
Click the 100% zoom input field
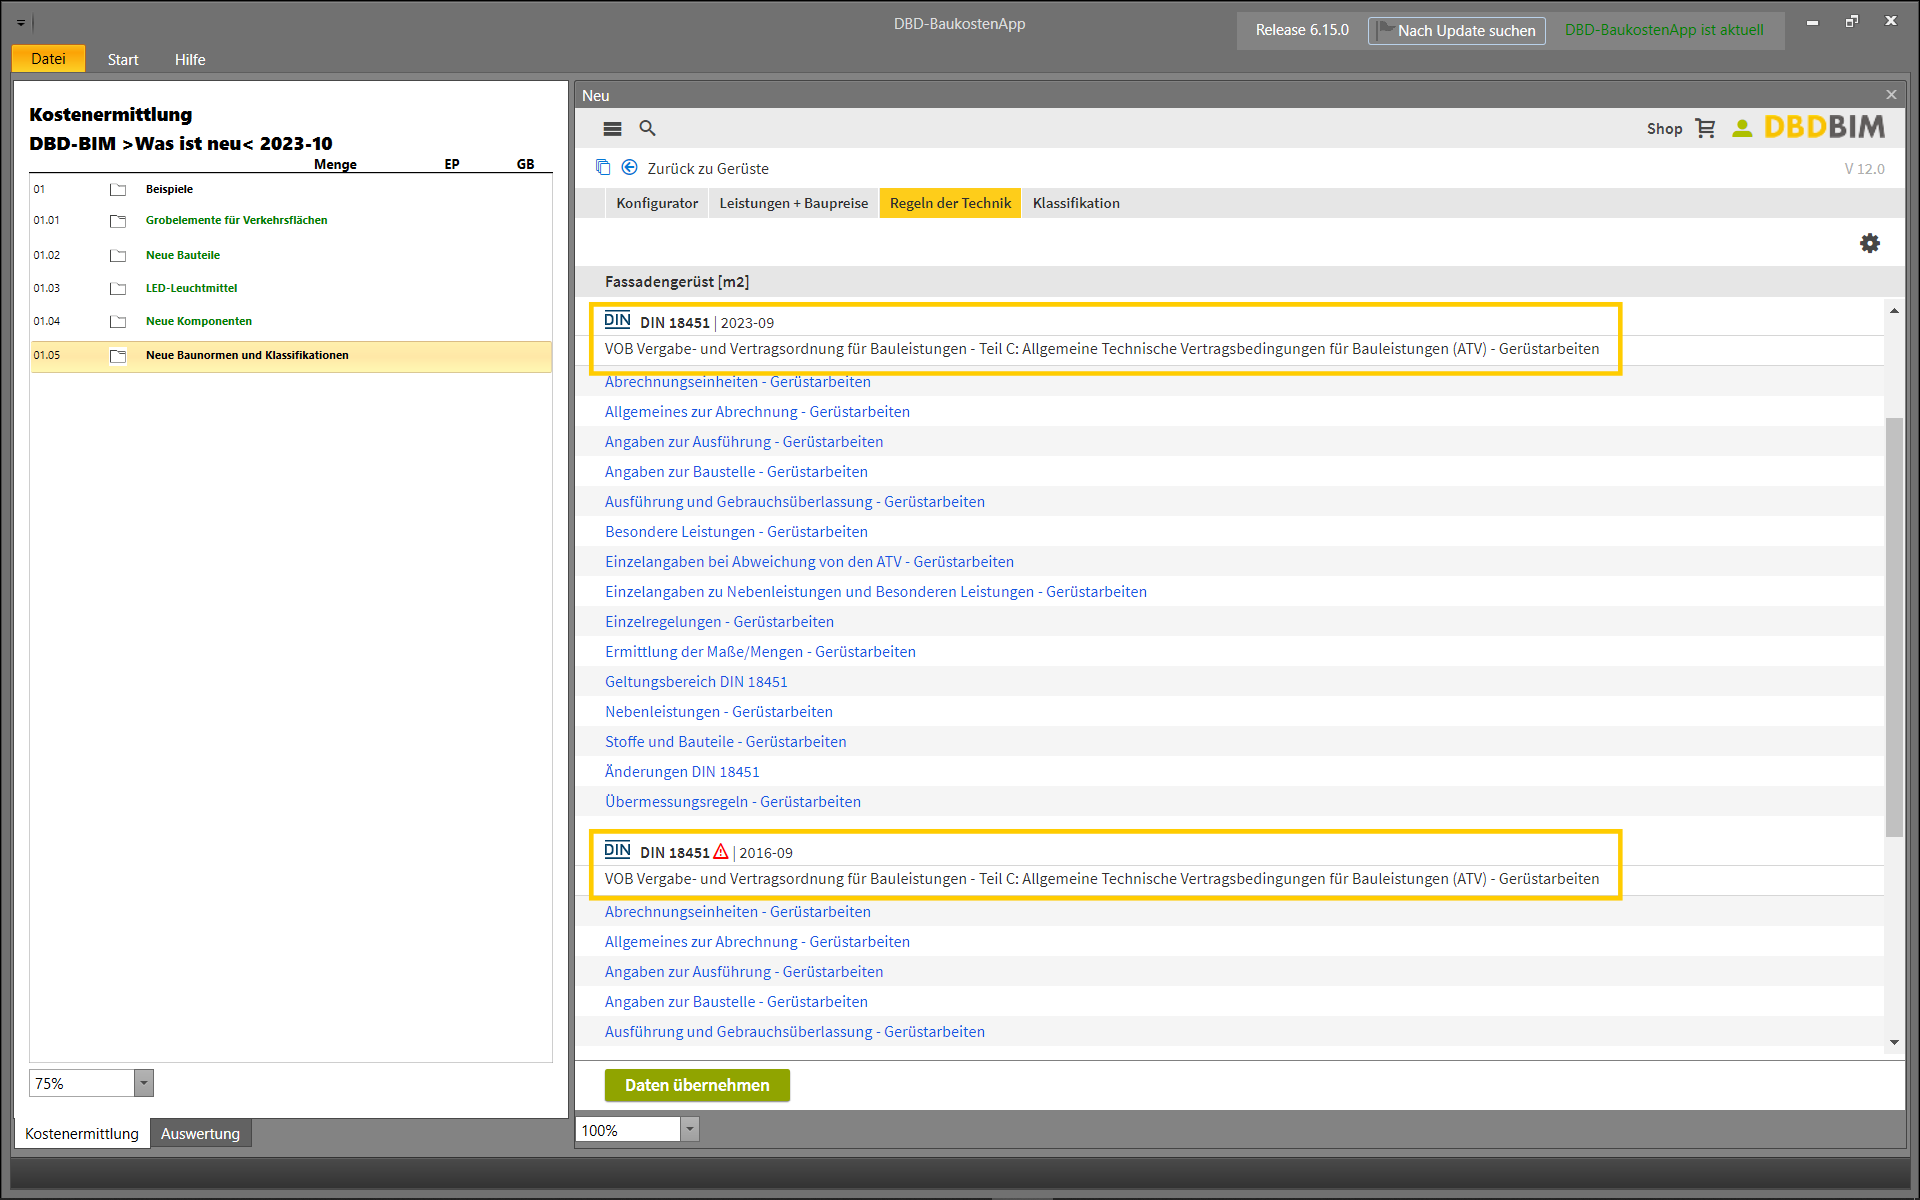point(629,1130)
